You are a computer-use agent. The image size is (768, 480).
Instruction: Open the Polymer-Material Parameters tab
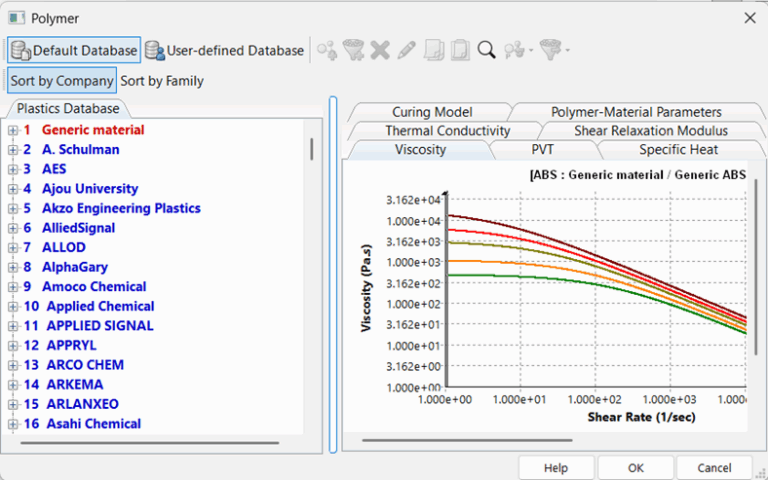pos(636,112)
